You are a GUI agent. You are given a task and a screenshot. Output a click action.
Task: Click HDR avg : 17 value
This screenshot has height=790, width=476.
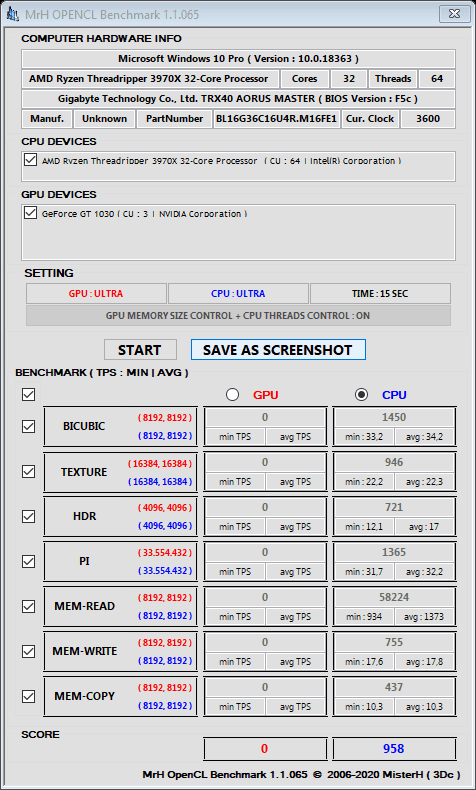point(425,527)
